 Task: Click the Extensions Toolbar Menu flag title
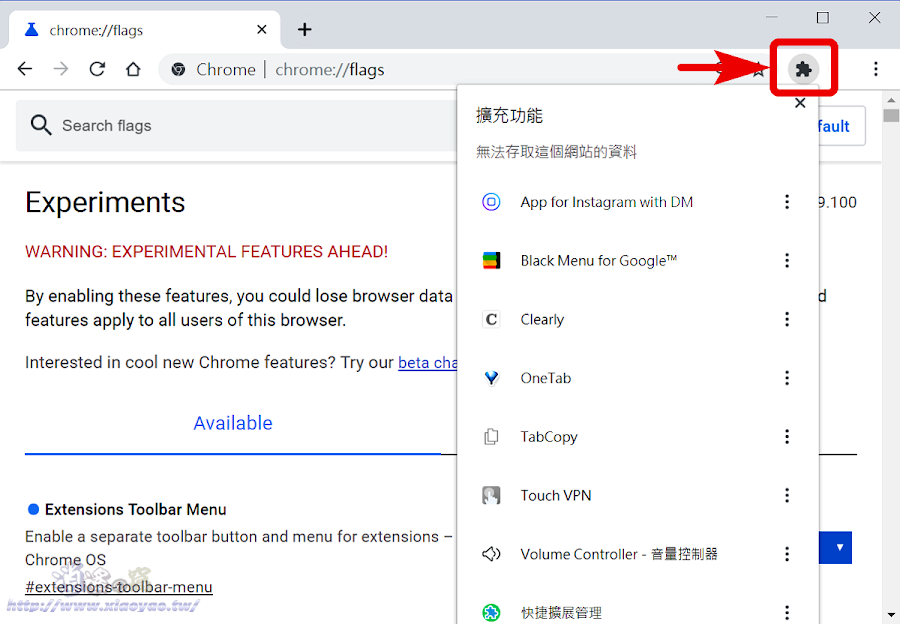135,509
